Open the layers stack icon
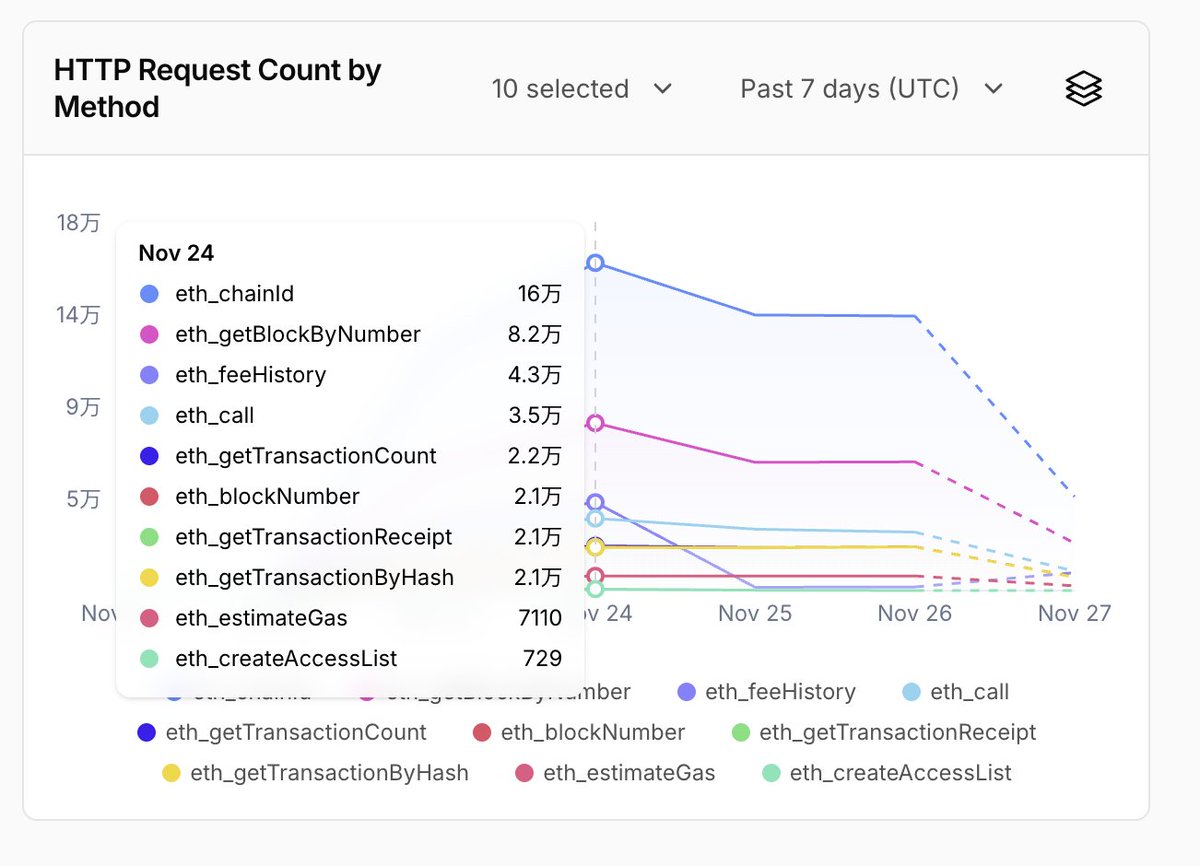Screen dimensions: 1200x866 coord(1083,89)
